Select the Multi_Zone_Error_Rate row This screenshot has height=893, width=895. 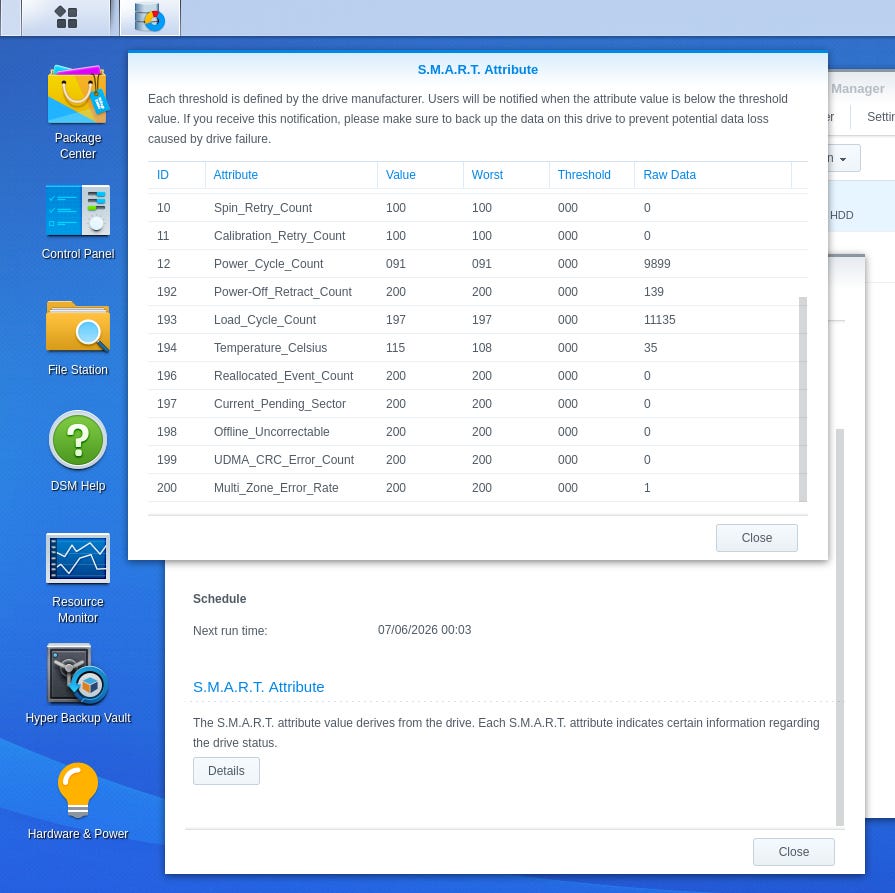point(478,488)
